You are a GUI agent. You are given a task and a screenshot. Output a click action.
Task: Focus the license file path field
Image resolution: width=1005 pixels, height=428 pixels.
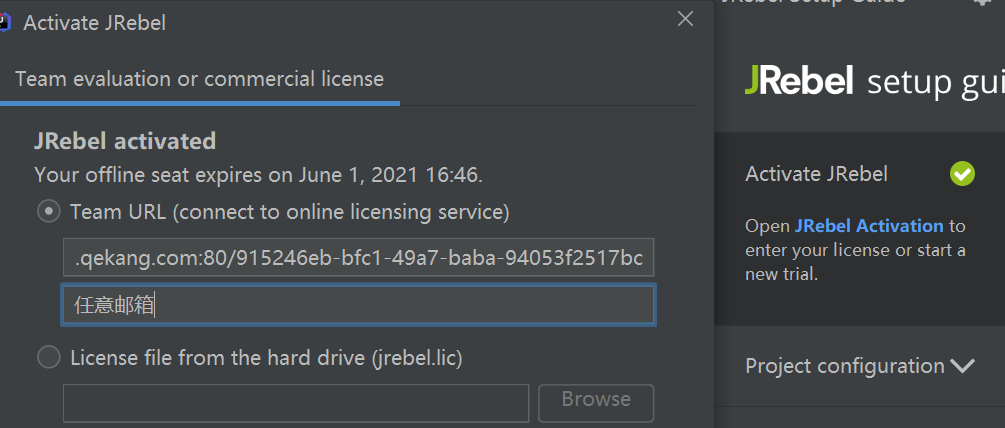pyautogui.click(x=296, y=403)
